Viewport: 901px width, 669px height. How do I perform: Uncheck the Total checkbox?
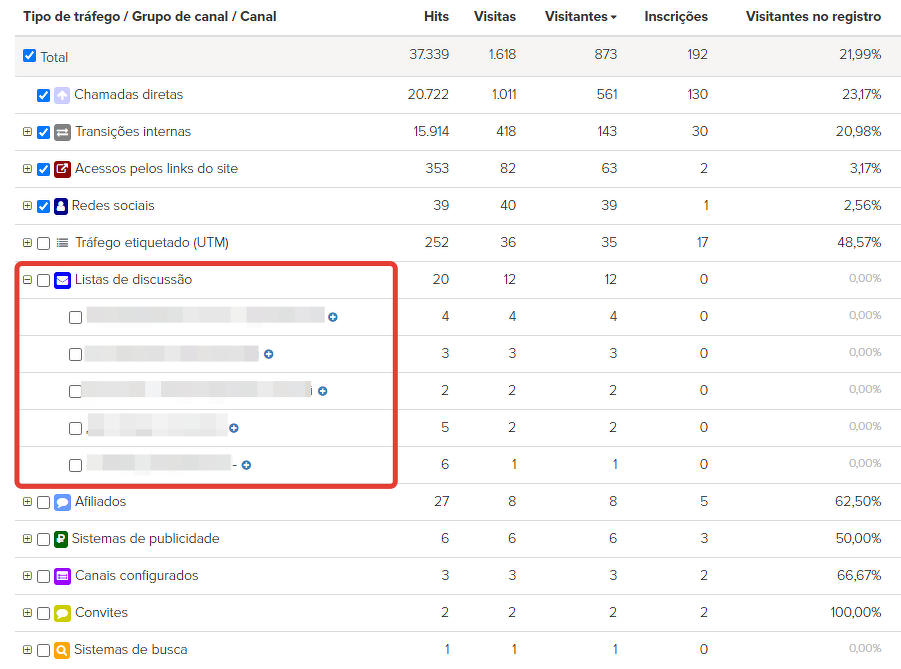30,56
